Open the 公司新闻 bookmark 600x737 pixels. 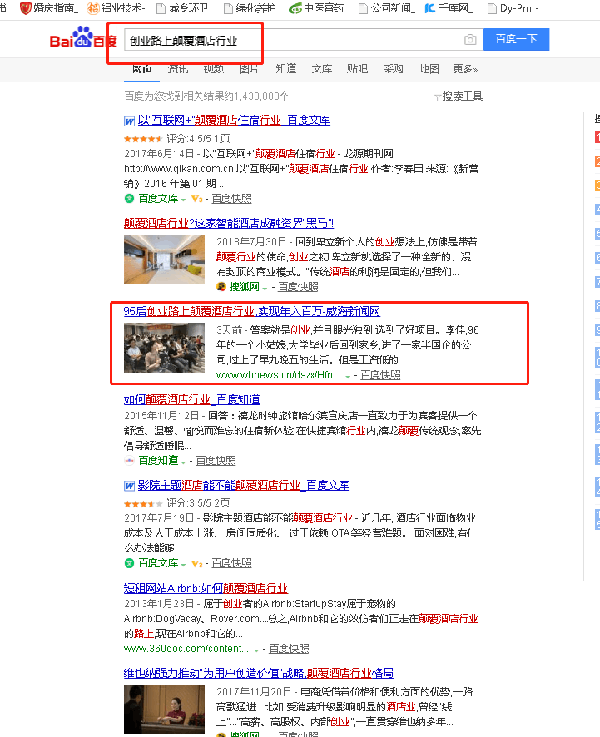387,8
